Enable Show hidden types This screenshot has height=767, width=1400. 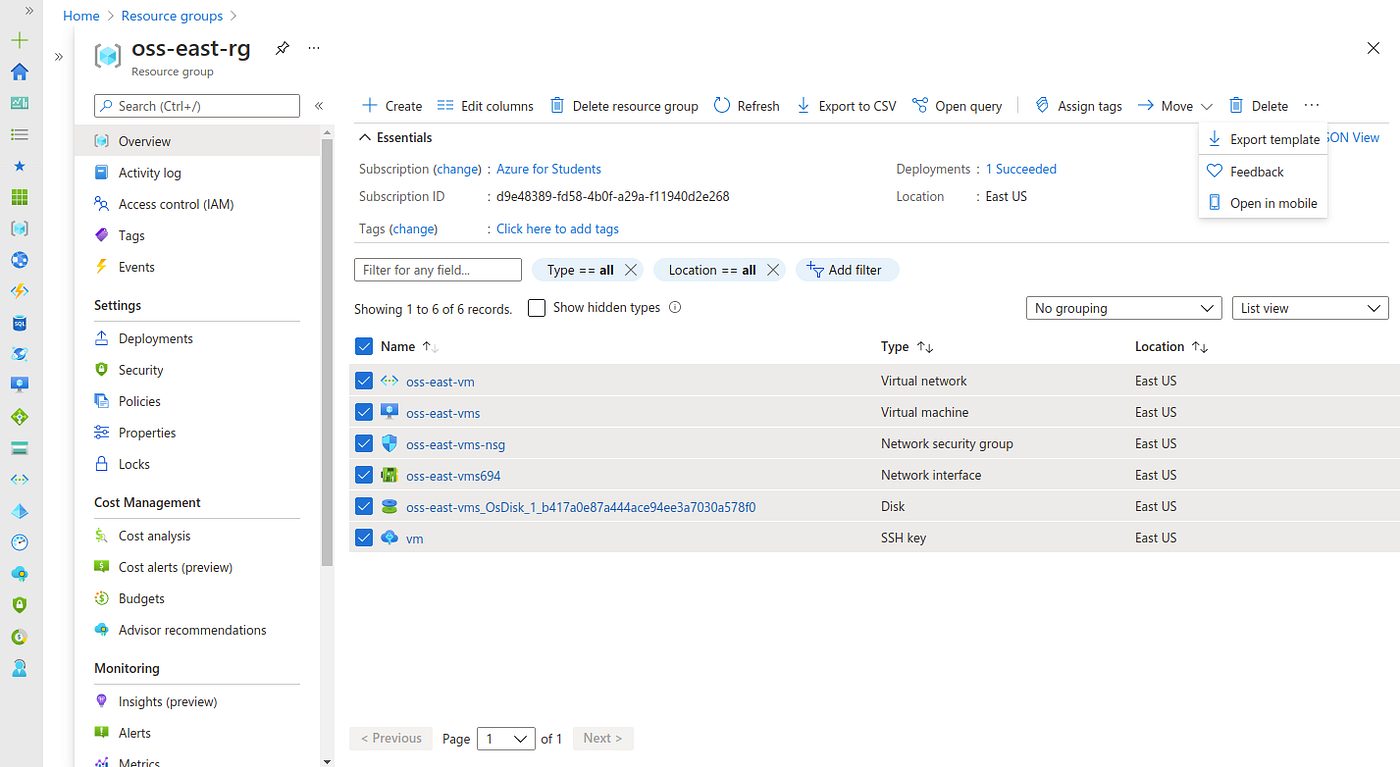tap(536, 308)
